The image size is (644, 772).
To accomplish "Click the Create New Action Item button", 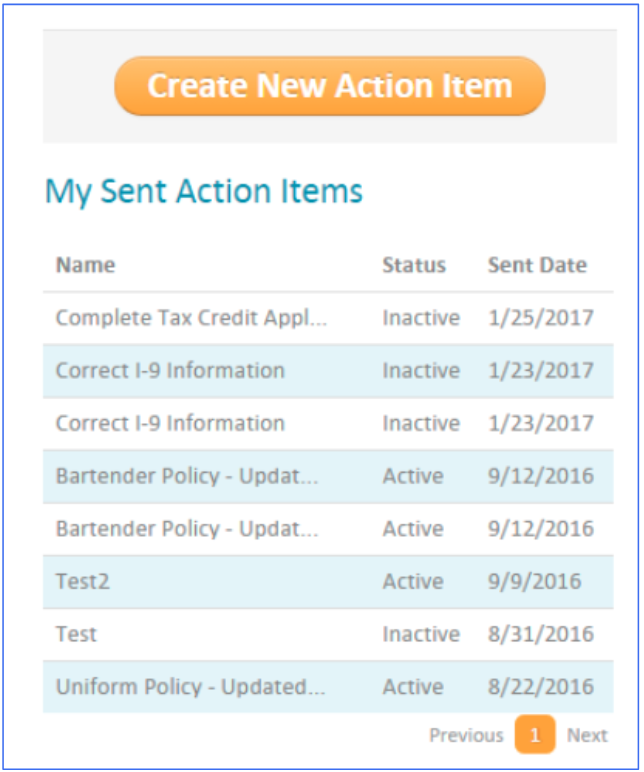I will click(x=330, y=86).
